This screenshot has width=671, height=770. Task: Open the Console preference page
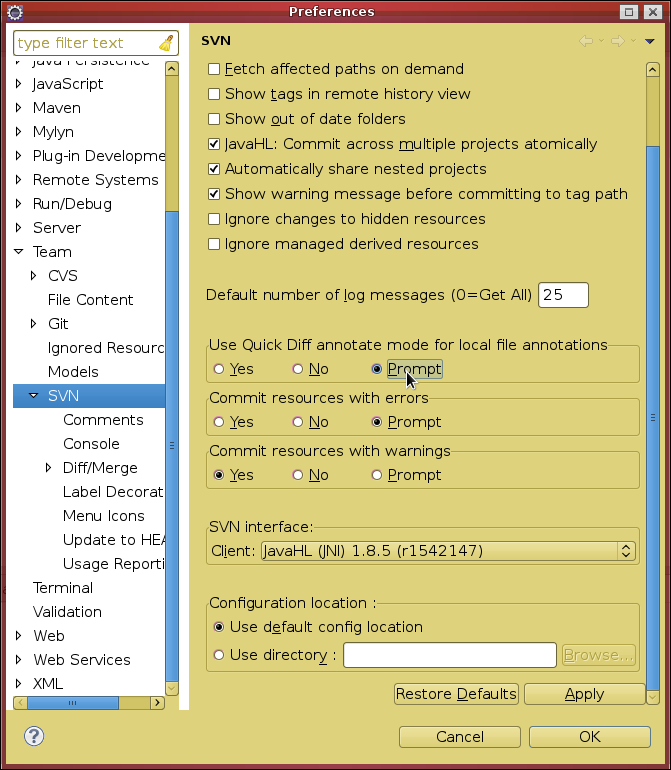click(x=91, y=444)
